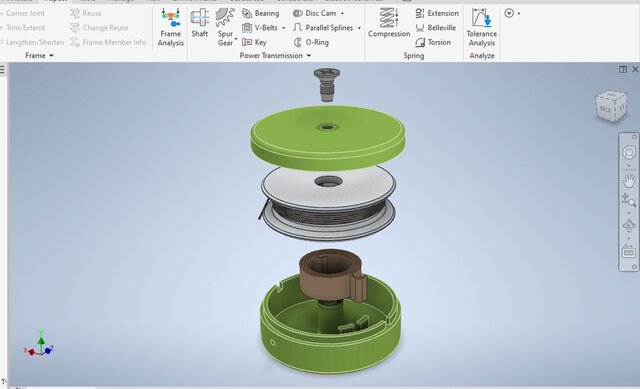Click the Reuse frame command
This screenshot has height=389, width=640.
tap(86, 13)
